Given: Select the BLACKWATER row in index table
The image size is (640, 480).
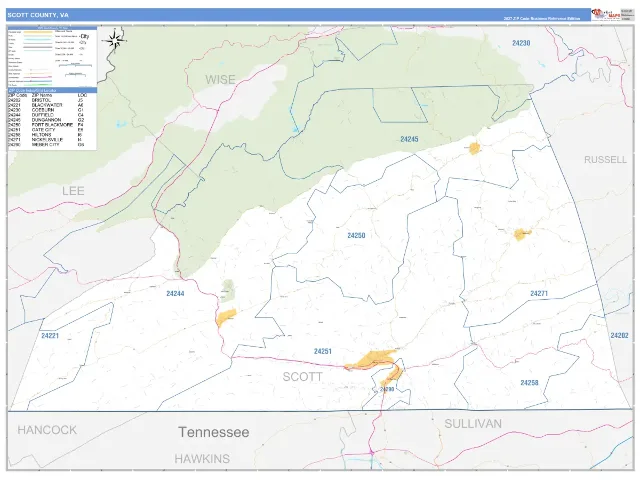Looking at the screenshot, I should (47, 105).
